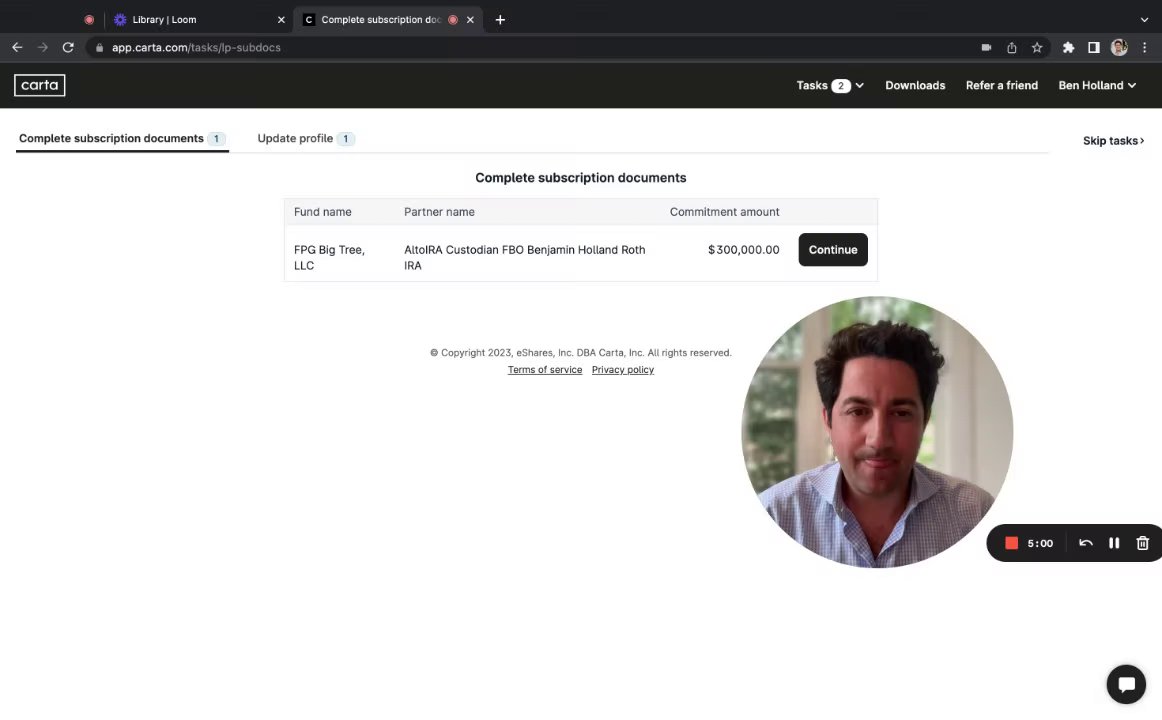The height and width of the screenshot is (720, 1162).
Task: Click the AltoIRA Custodian partner name
Action: click(x=524, y=258)
